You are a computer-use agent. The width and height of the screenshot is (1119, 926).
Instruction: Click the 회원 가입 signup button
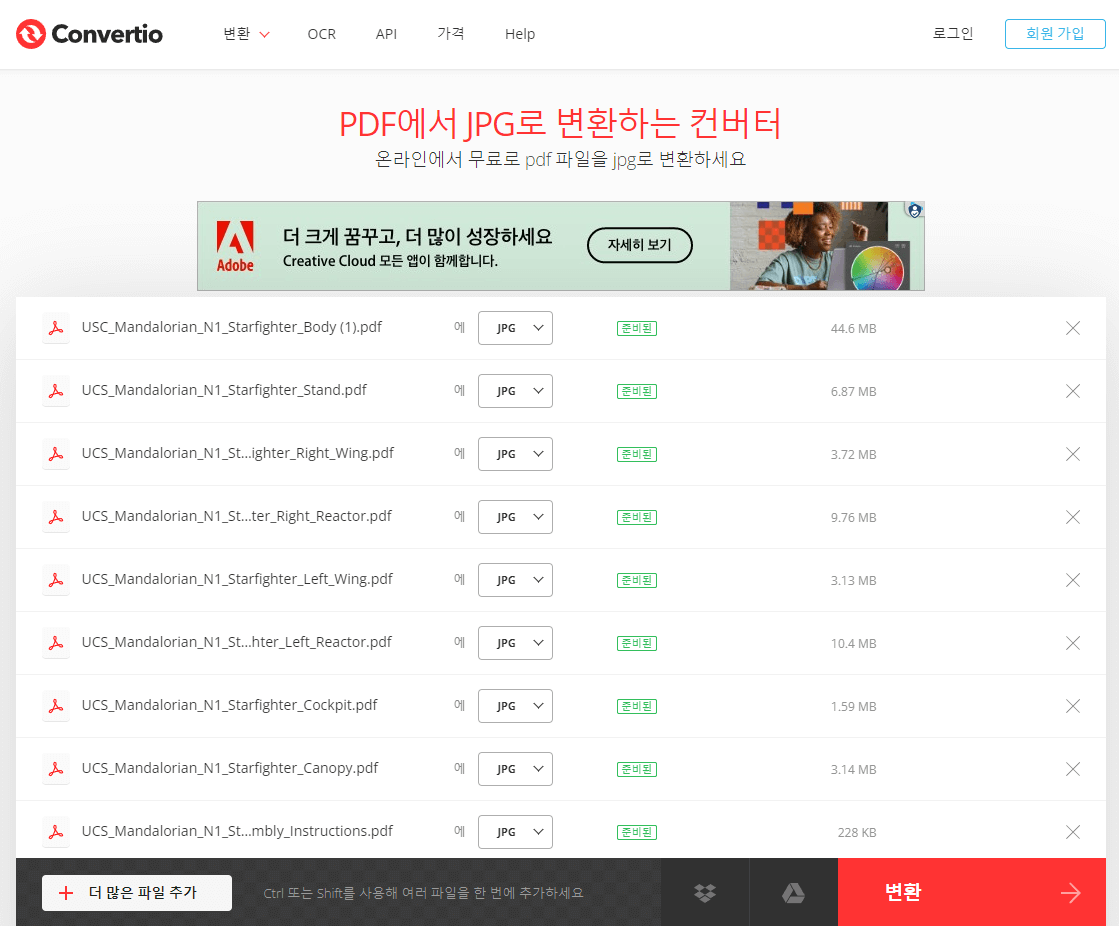[x=1055, y=33]
